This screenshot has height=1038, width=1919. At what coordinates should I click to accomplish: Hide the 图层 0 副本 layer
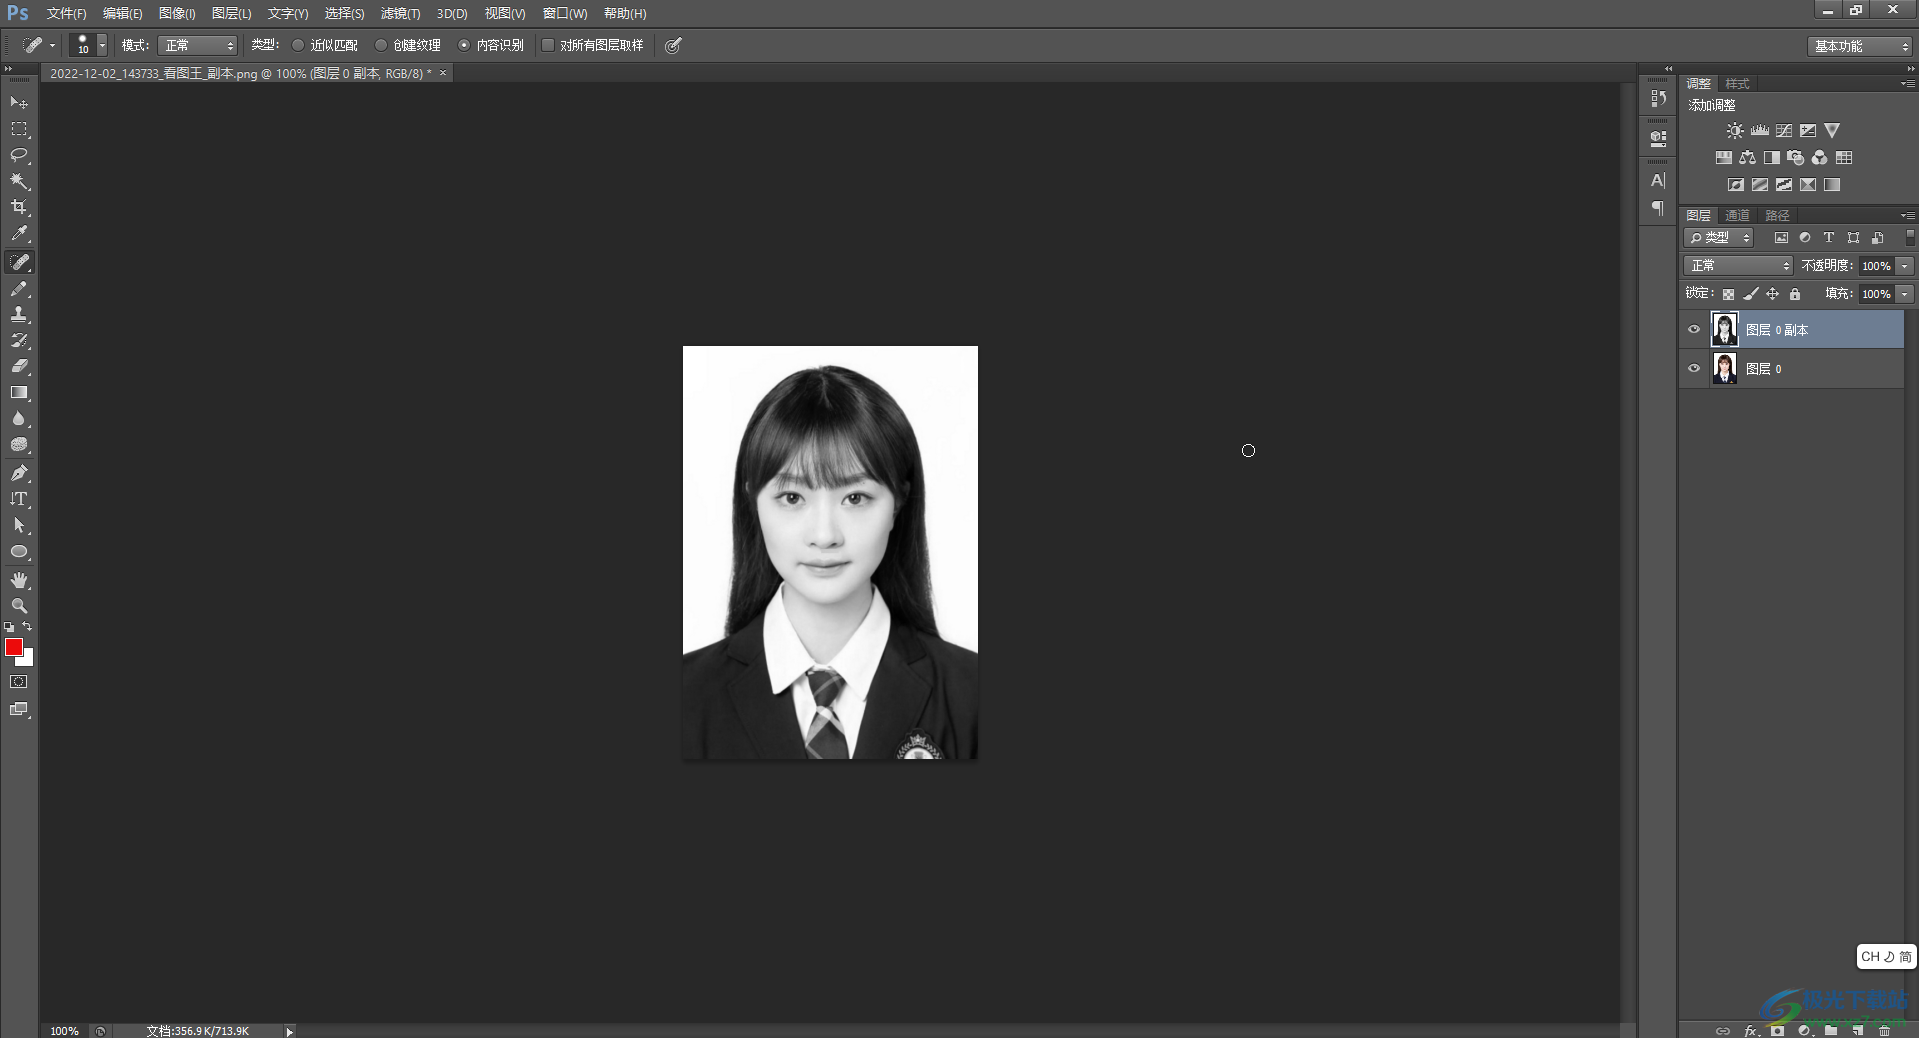[1694, 330]
